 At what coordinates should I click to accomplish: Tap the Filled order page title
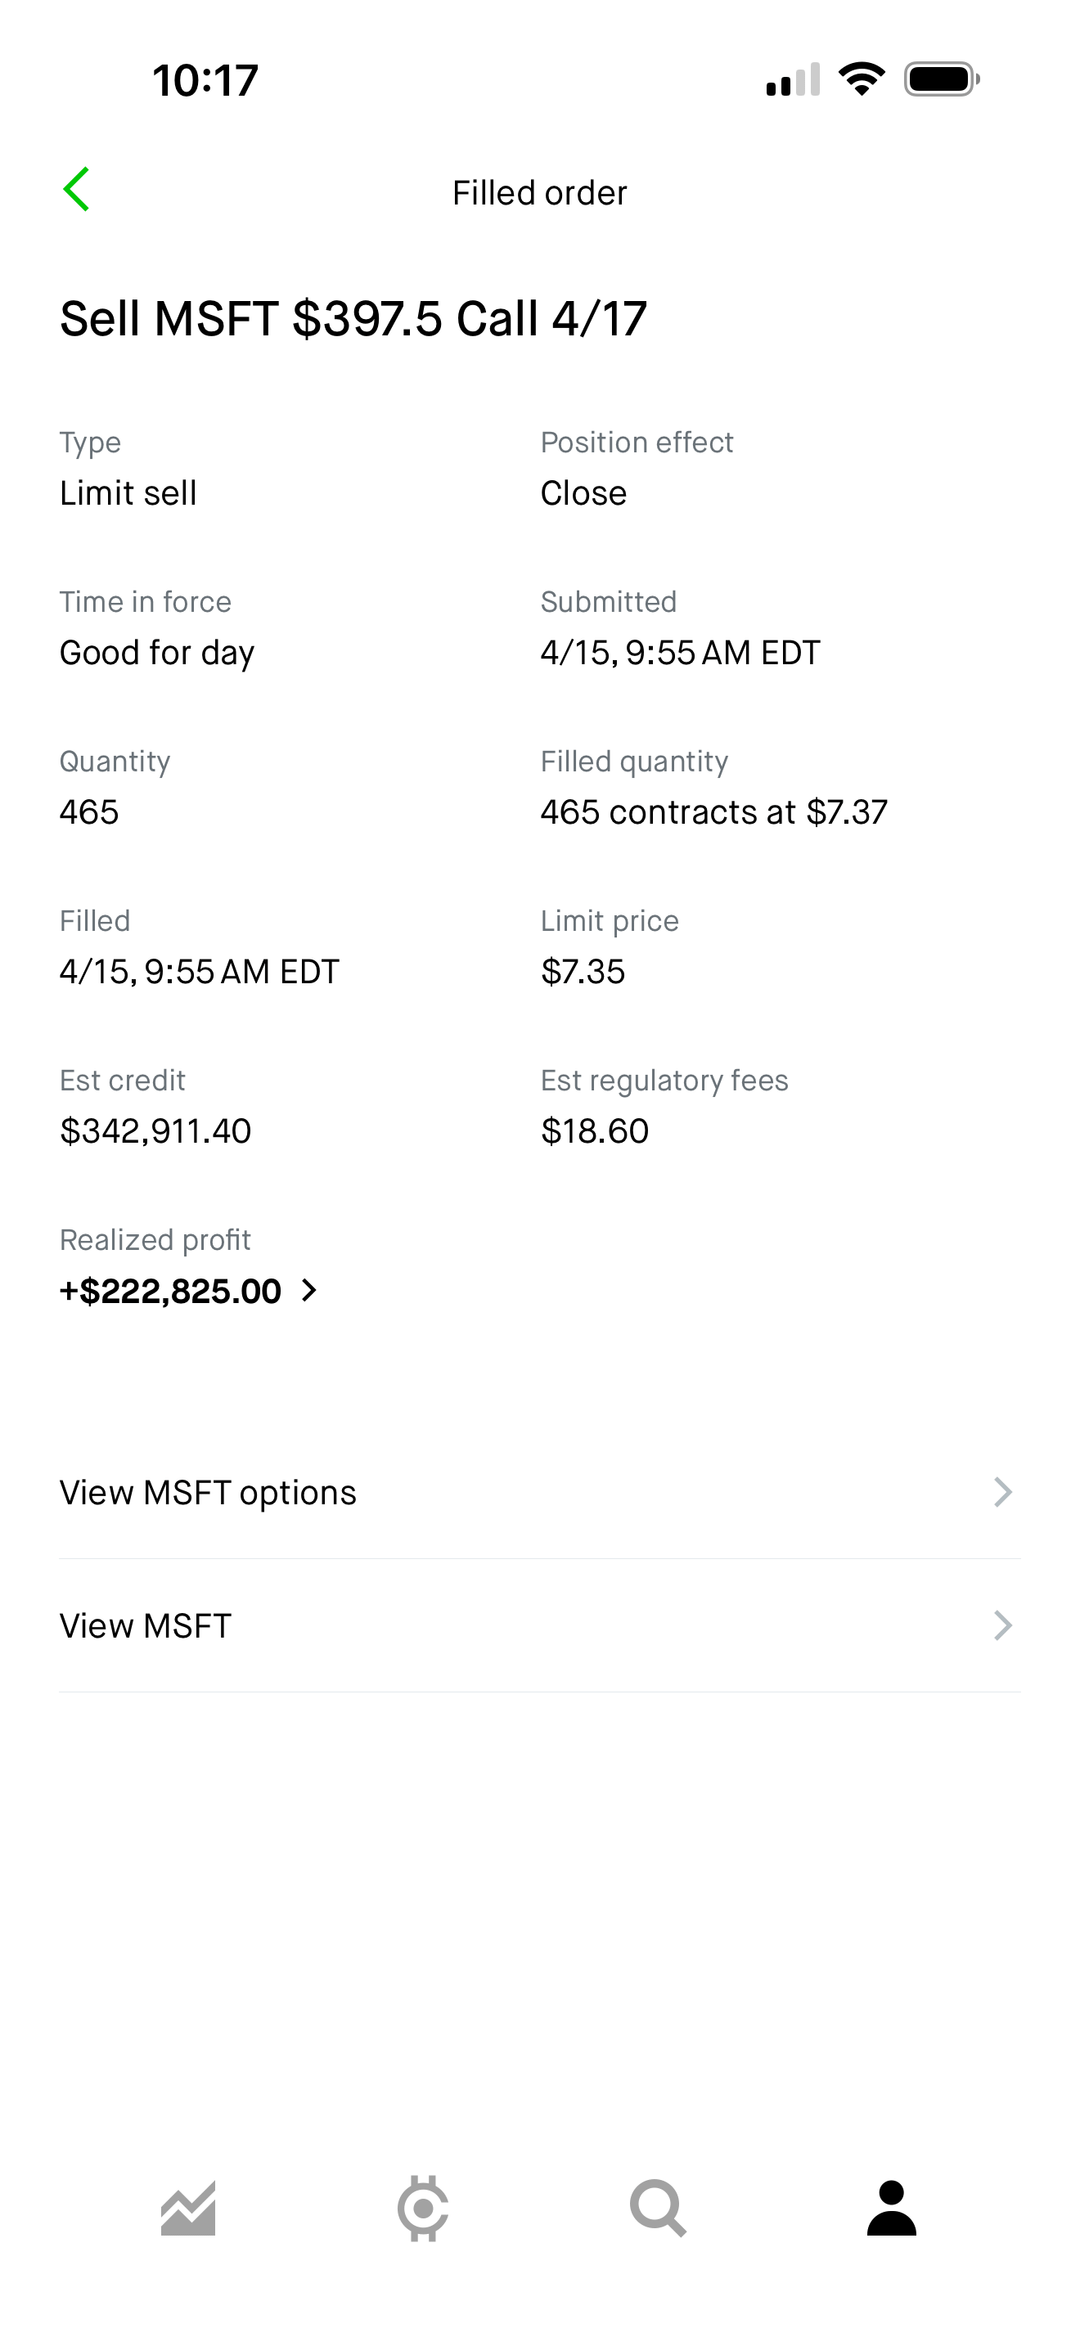point(539,193)
